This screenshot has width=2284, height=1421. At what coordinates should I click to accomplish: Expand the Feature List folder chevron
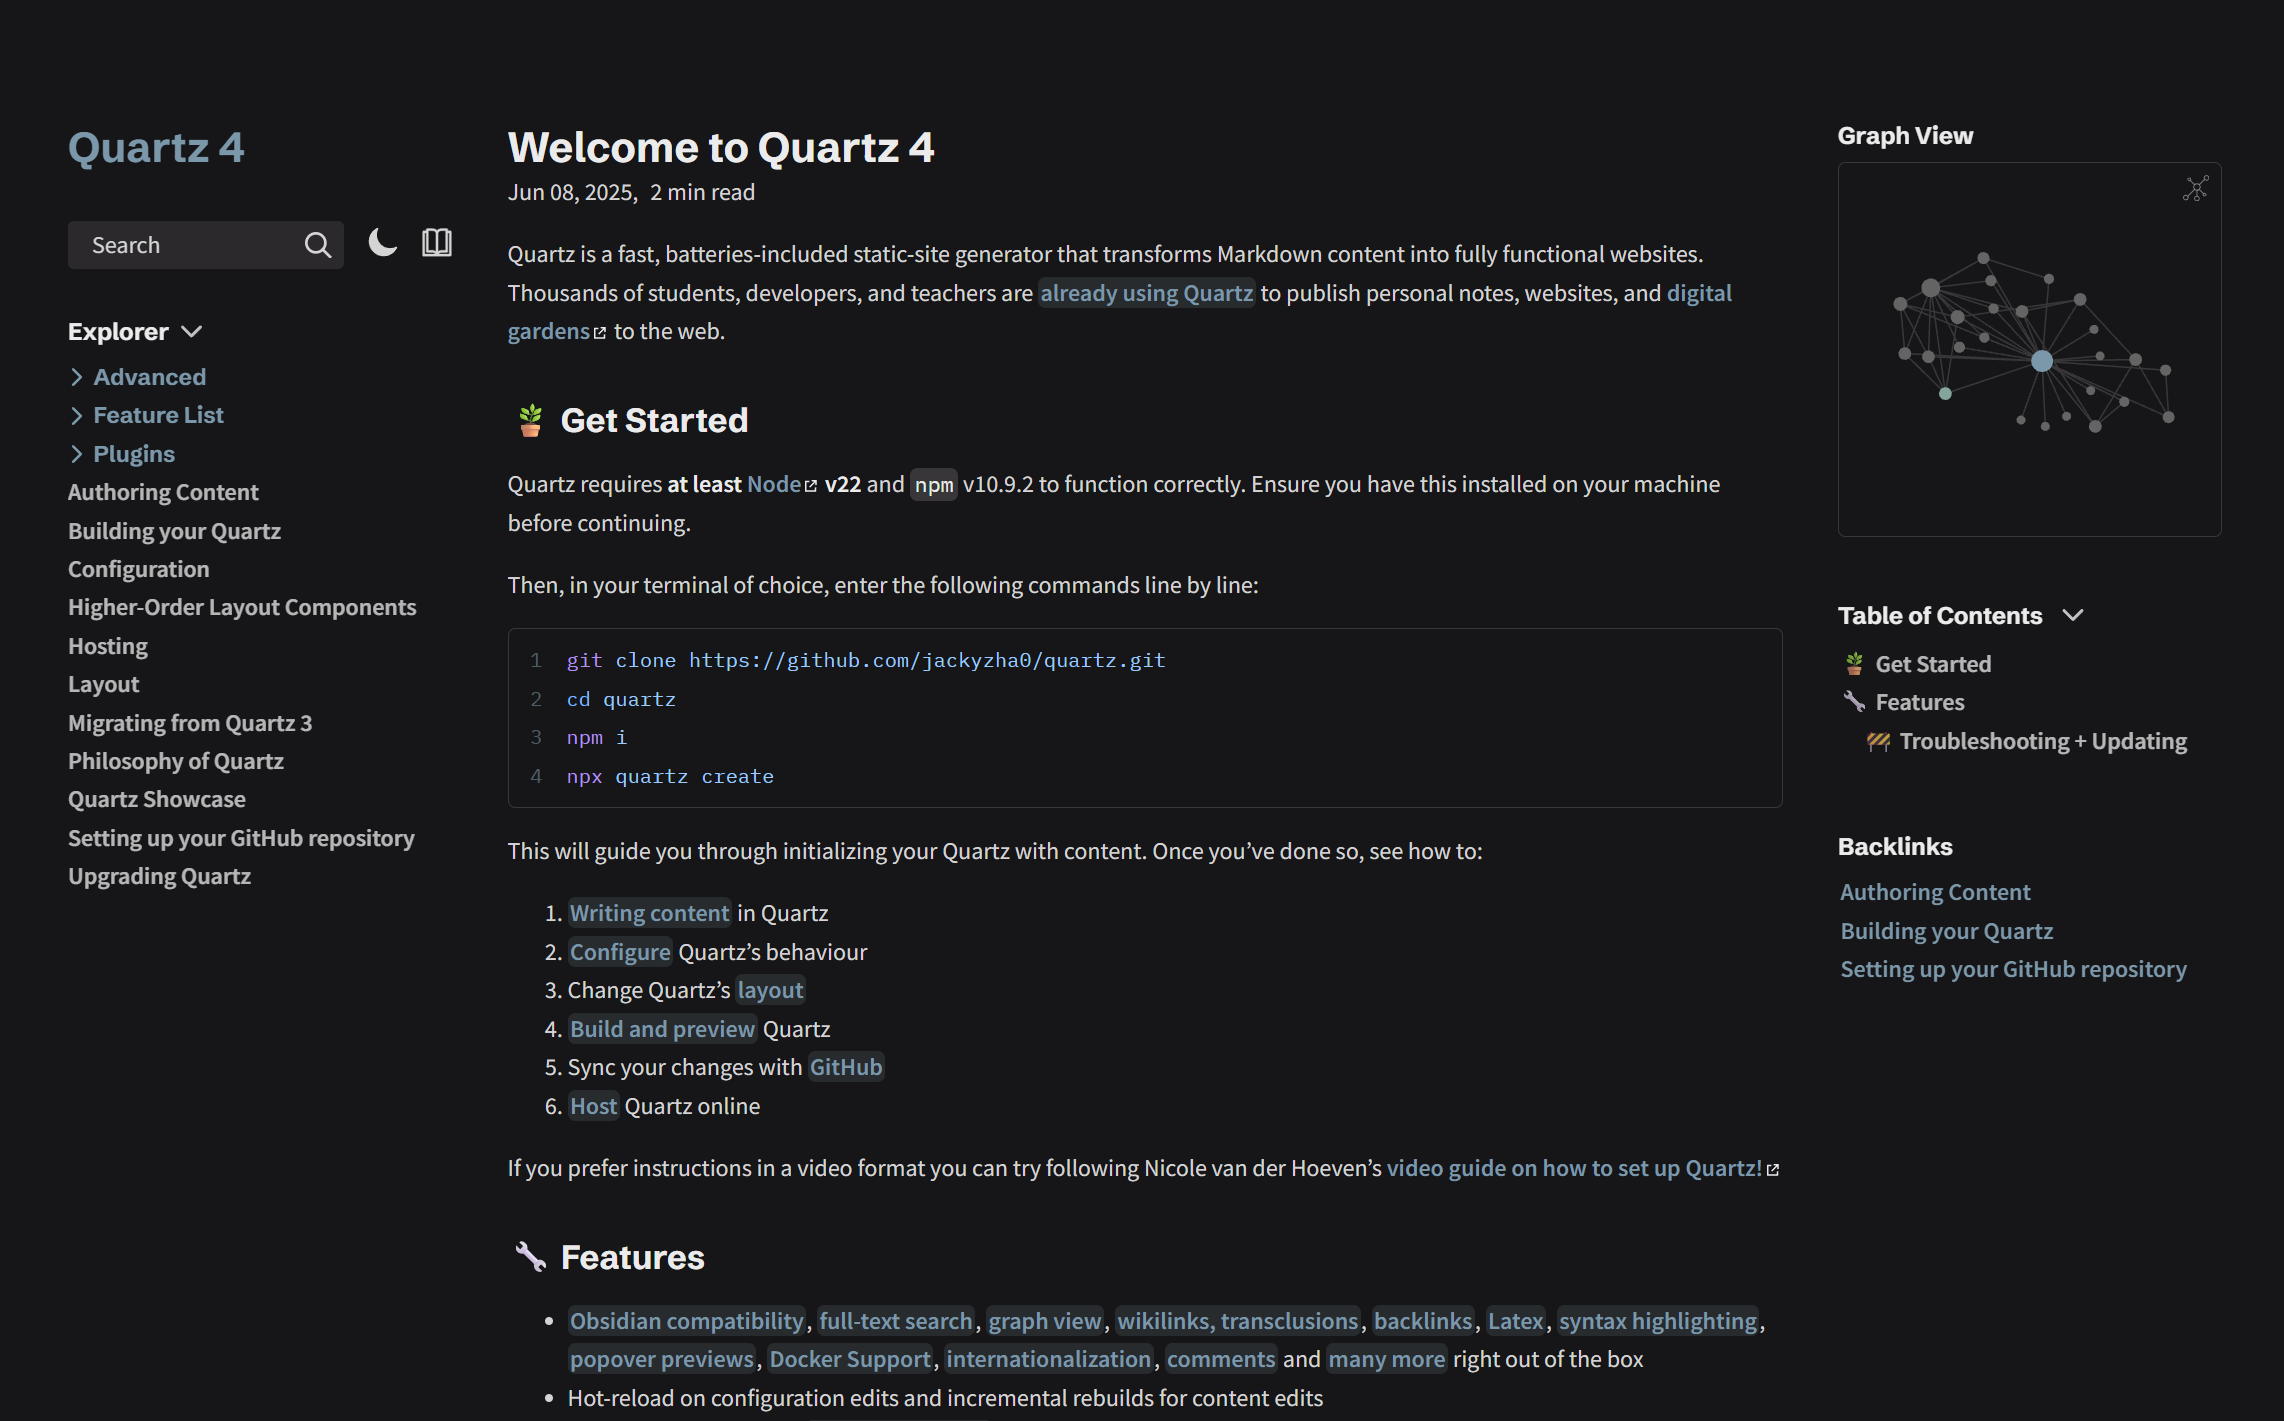(x=77, y=415)
